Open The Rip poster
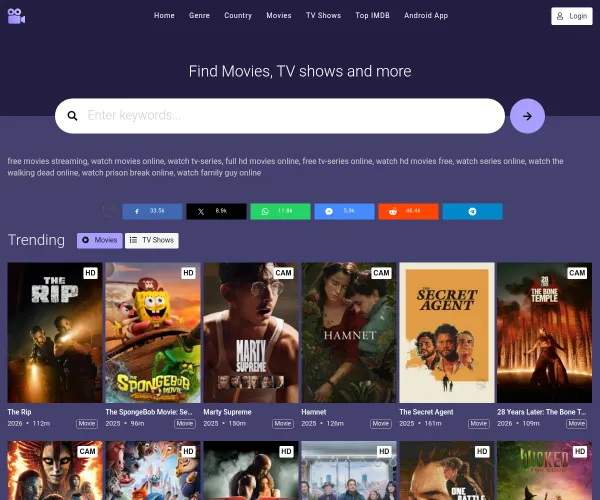Image resolution: width=600 pixels, height=500 pixels. point(55,332)
